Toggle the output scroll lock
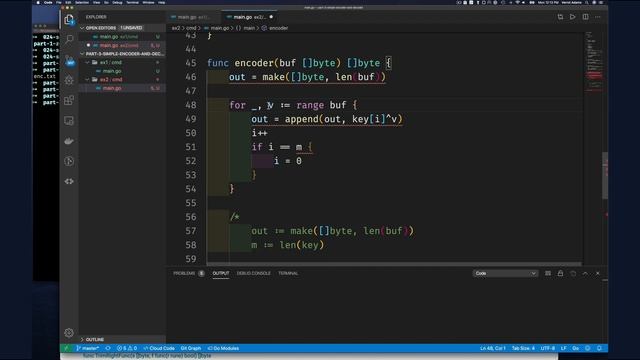The width and height of the screenshot is (640, 360). 560,273
